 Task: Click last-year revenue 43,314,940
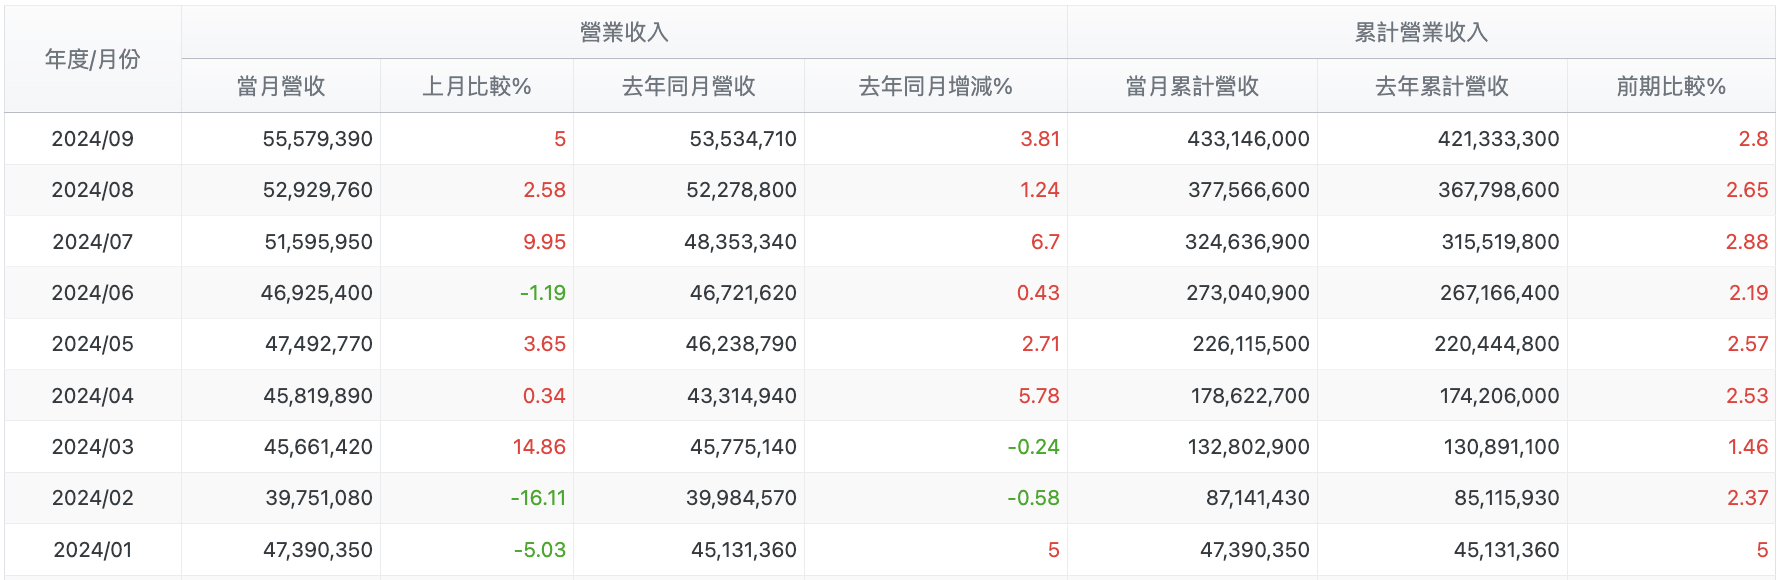[x=742, y=396]
